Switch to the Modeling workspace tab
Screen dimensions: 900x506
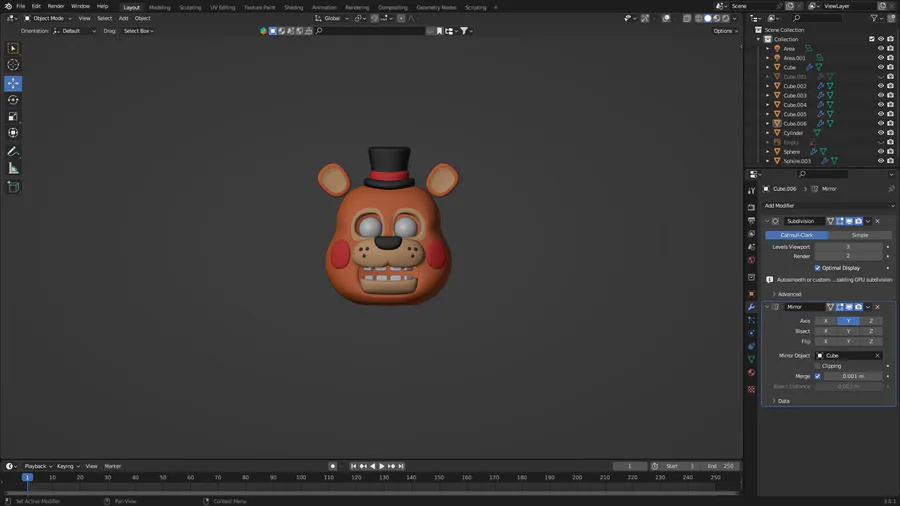pyautogui.click(x=160, y=7)
